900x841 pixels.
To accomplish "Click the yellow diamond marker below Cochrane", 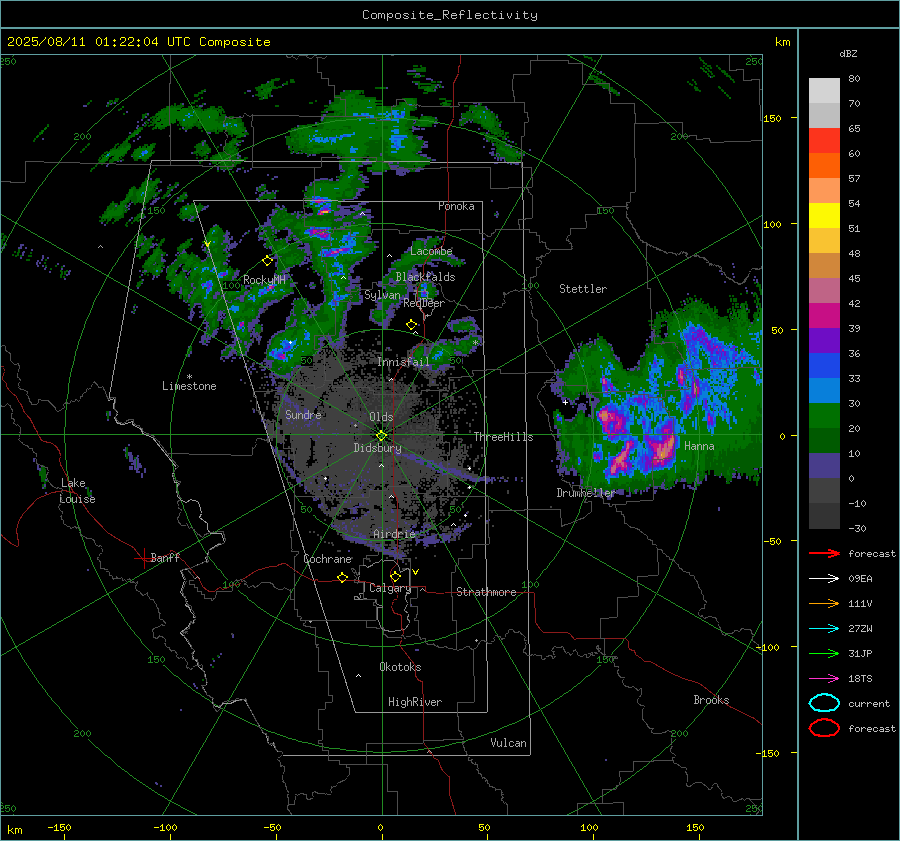I will 342,577.
